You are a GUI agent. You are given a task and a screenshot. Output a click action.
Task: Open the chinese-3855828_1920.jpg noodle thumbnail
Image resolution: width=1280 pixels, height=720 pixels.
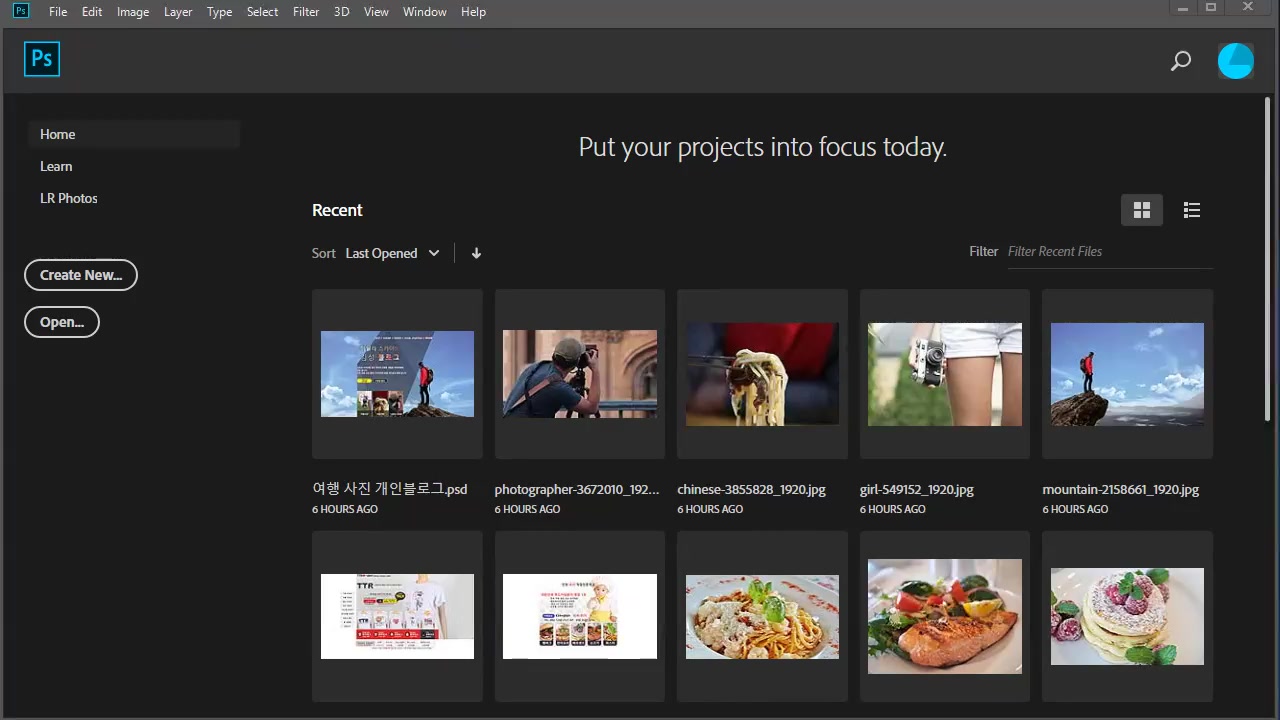tap(762, 374)
